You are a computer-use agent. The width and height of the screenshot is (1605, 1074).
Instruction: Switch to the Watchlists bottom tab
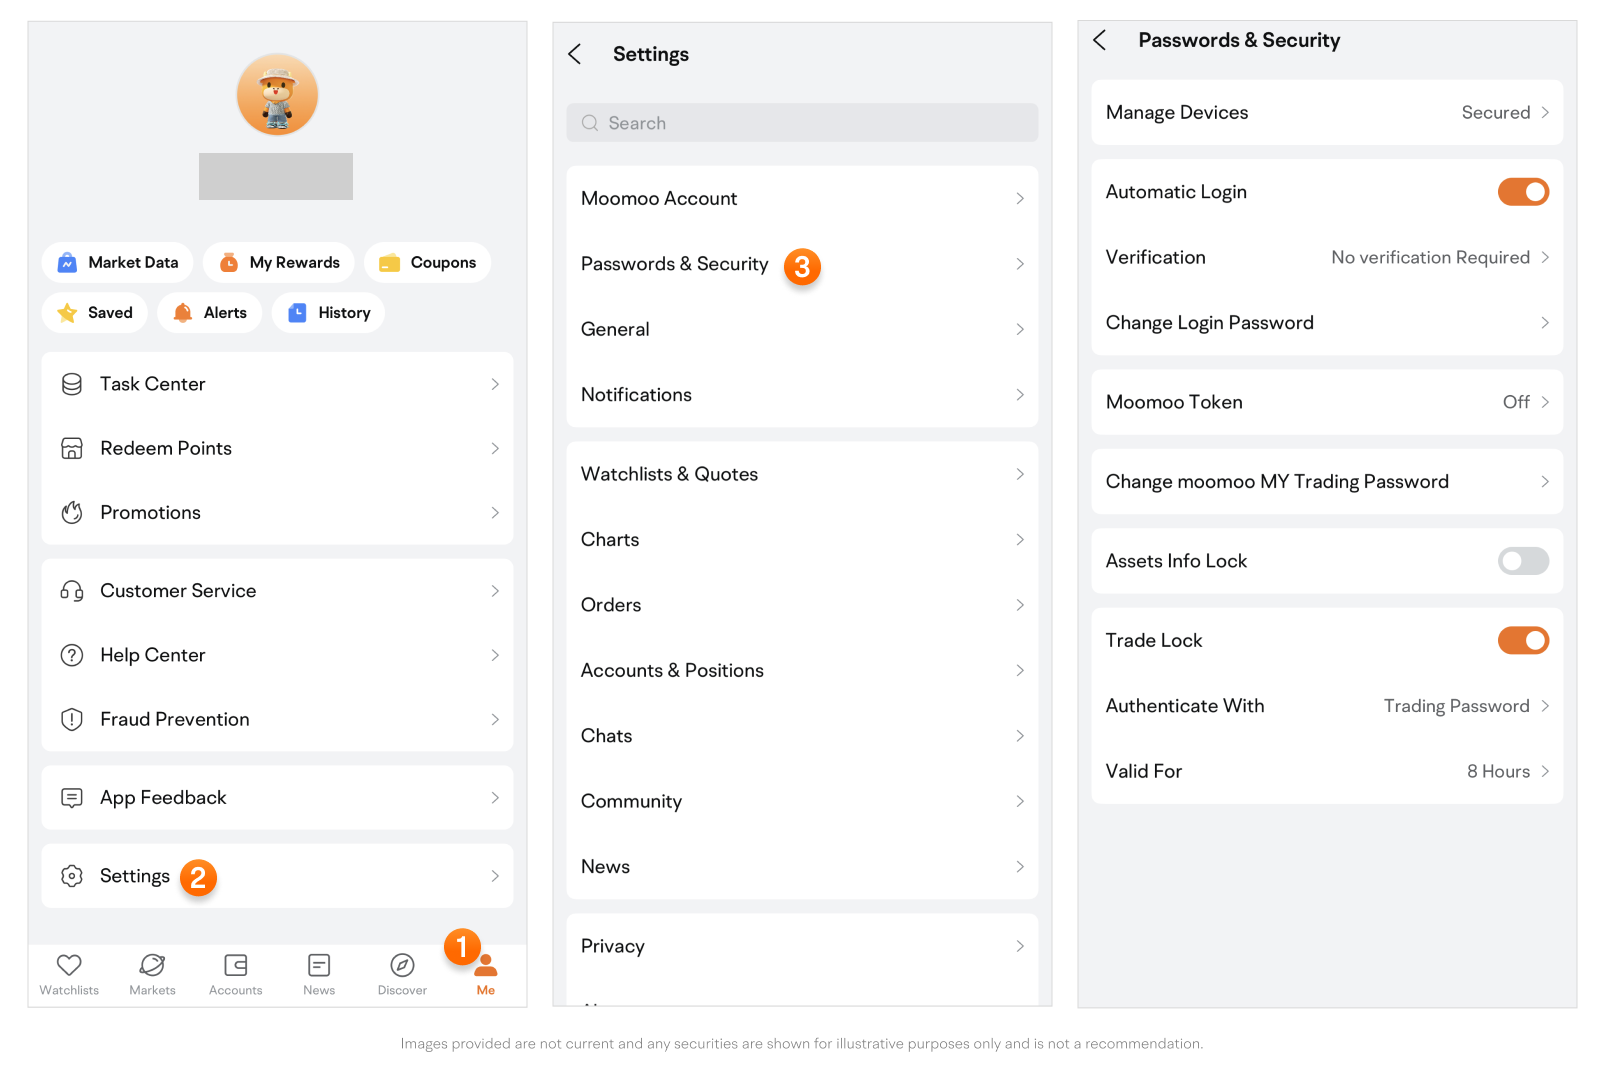(x=69, y=974)
